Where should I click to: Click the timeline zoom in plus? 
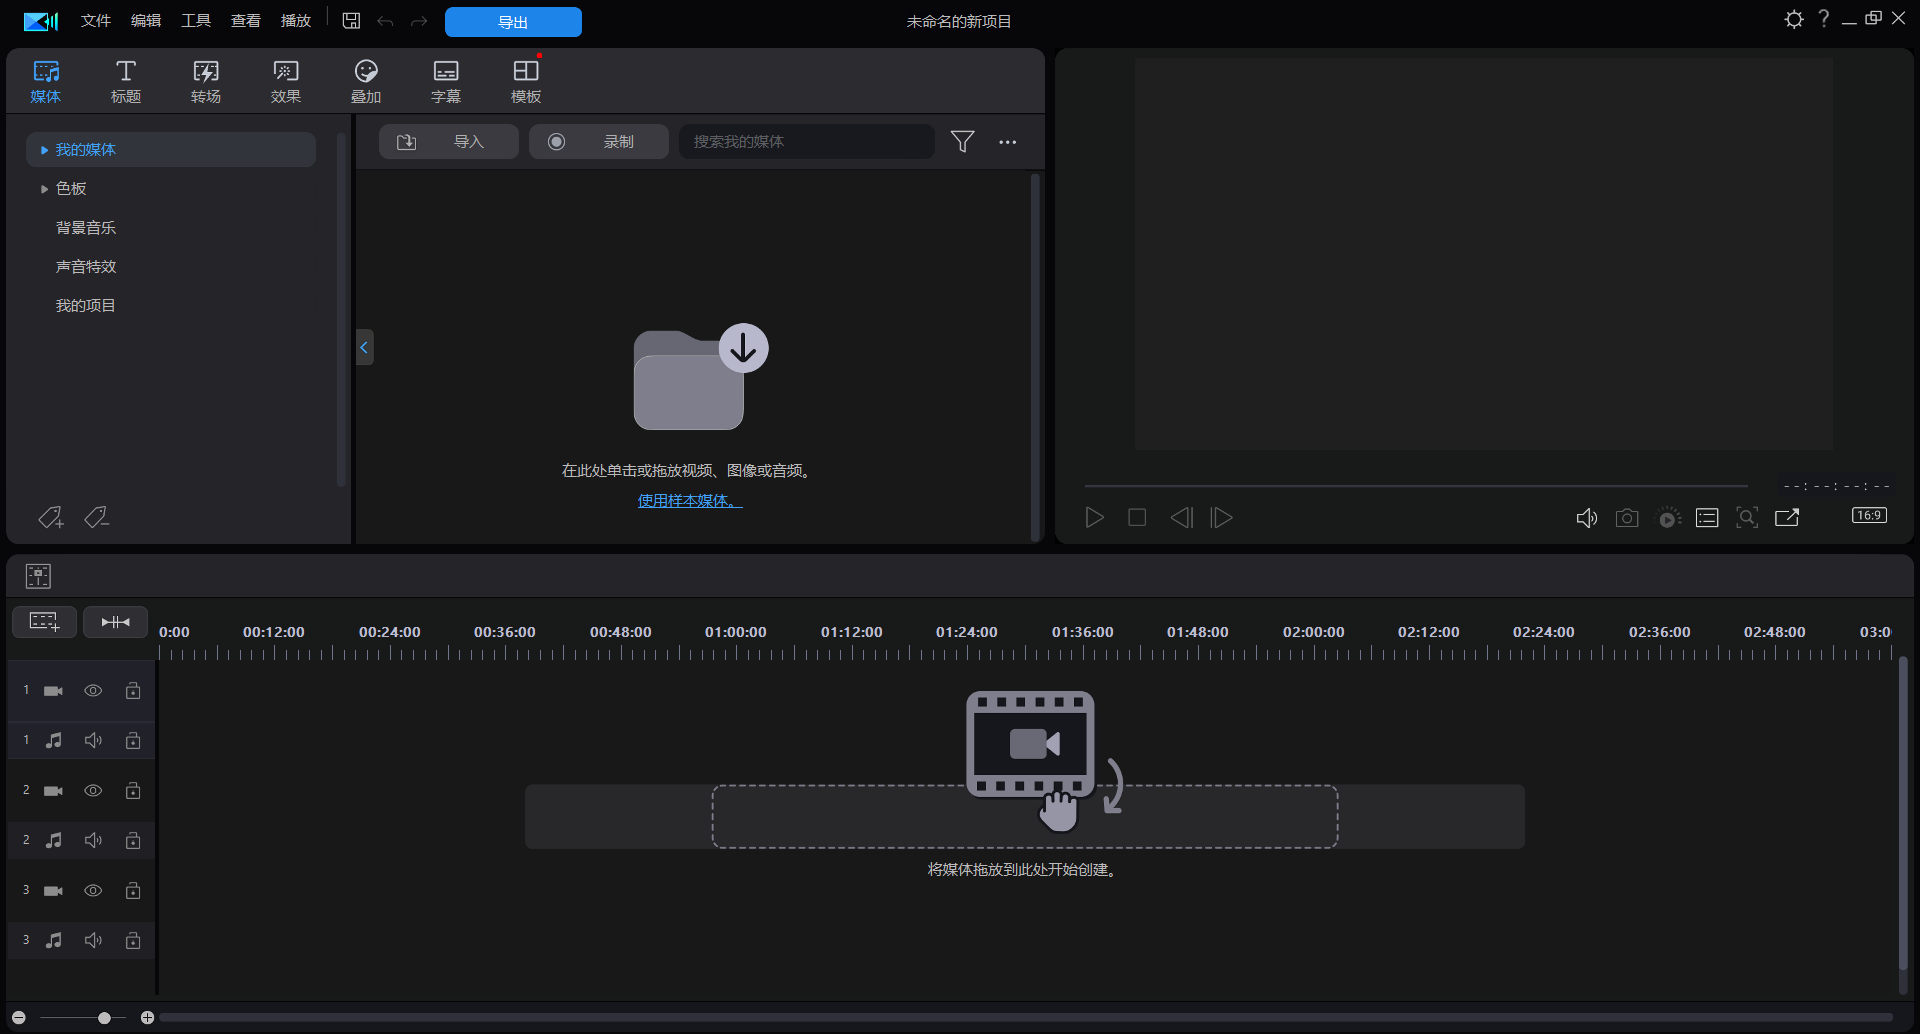click(147, 1018)
